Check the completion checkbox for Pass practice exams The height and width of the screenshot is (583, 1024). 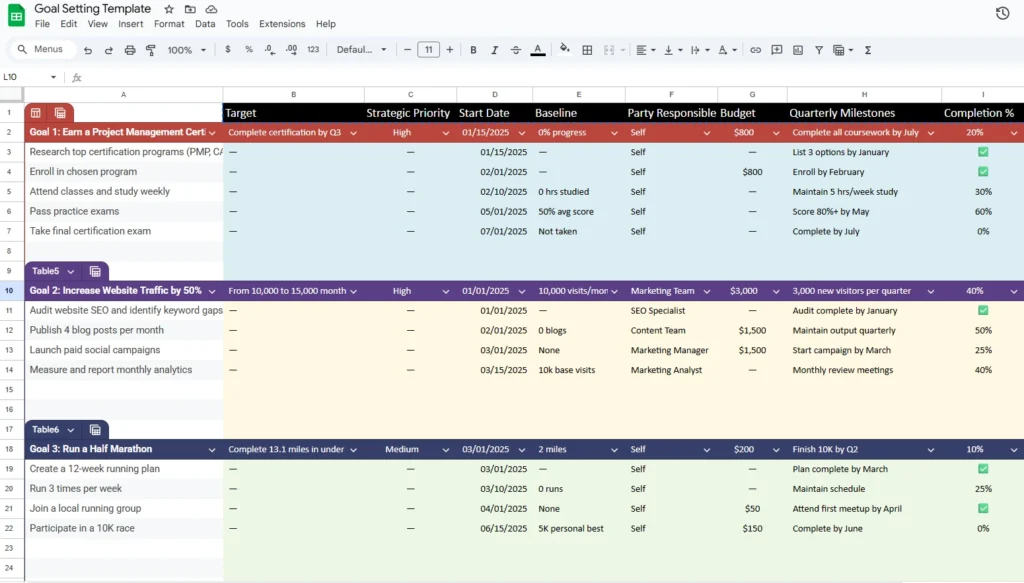click(x=983, y=211)
